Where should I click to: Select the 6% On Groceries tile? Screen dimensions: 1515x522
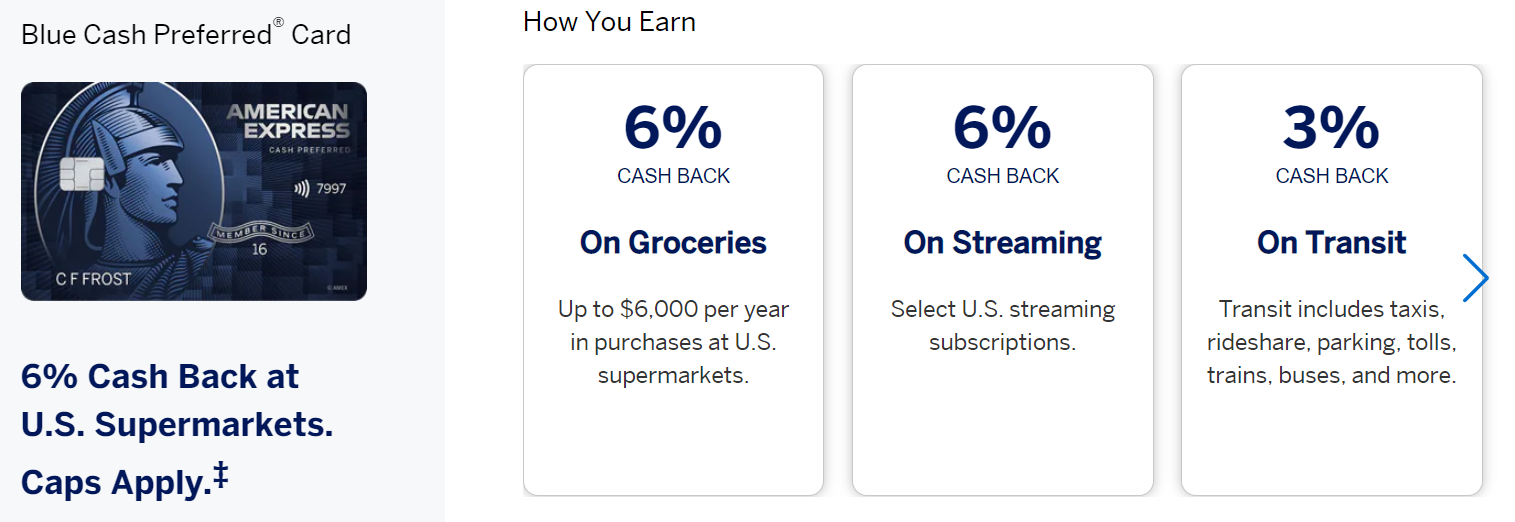click(673, 280)
